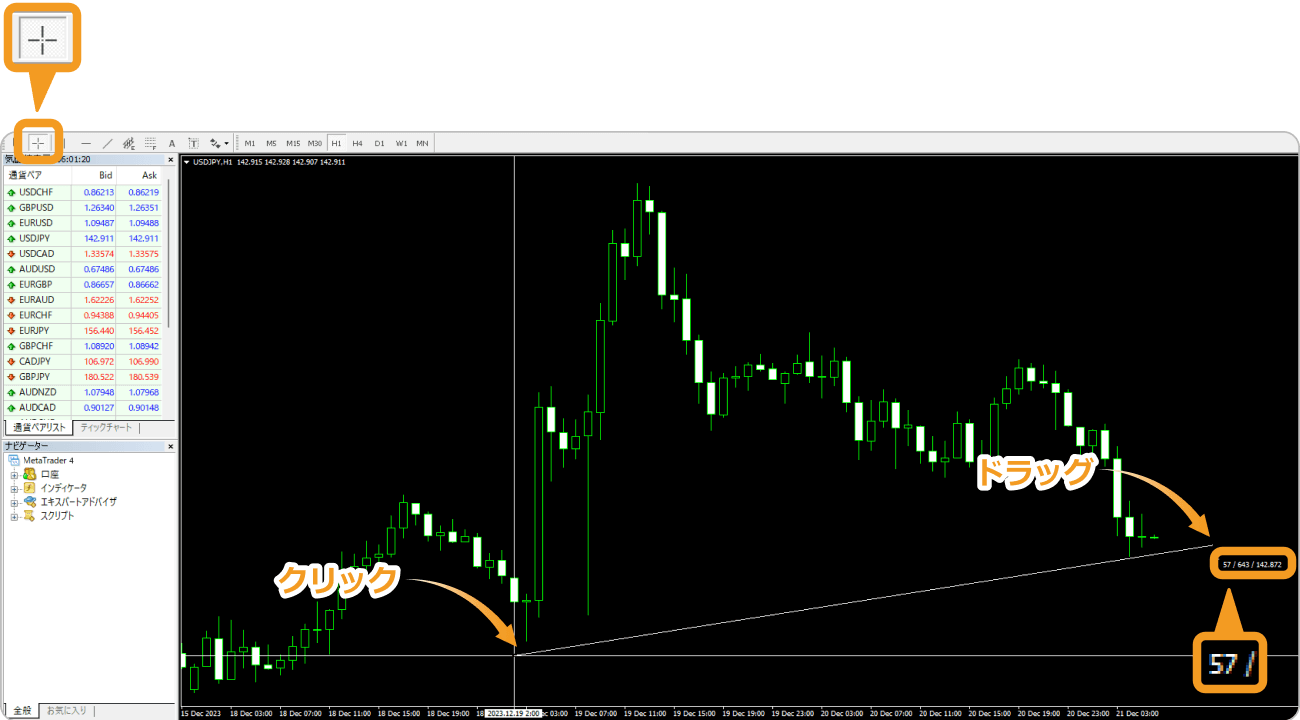1300x720 pixels.
Task: Open the ティックチャート tab
Action: 106,427
